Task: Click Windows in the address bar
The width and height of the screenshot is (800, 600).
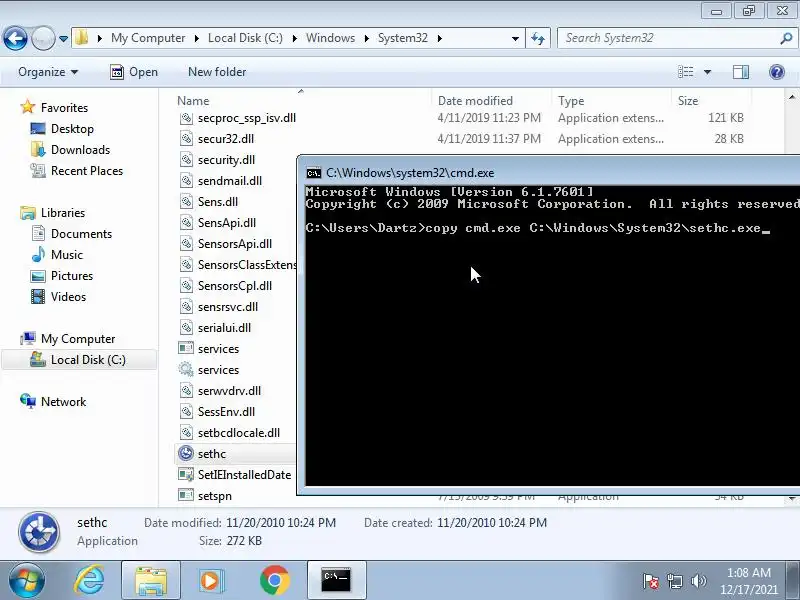Action: click(x=330, y=38)
